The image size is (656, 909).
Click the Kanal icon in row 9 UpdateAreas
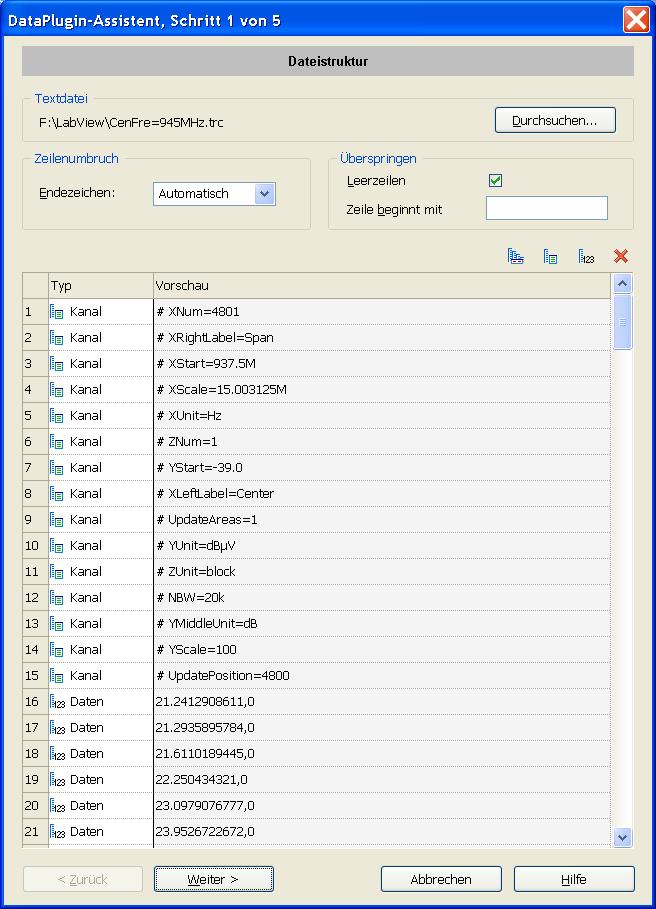coord(57,520)
